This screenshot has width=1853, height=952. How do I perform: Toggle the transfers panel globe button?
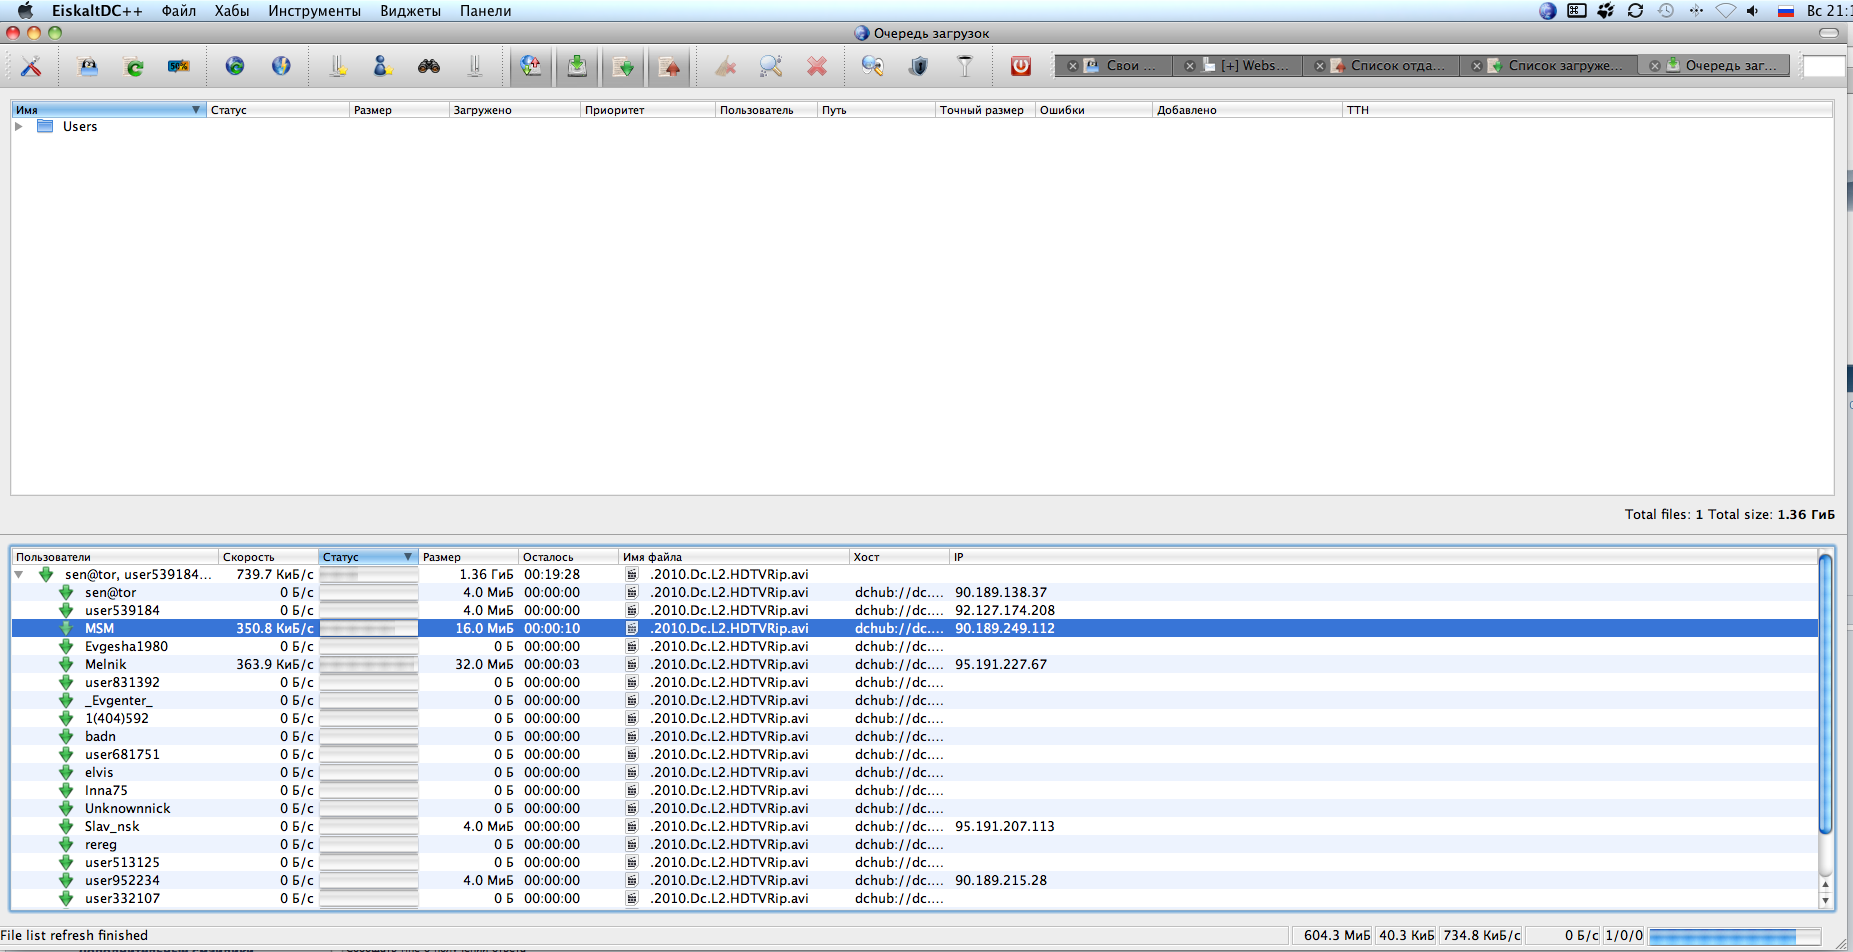(530, 66)
